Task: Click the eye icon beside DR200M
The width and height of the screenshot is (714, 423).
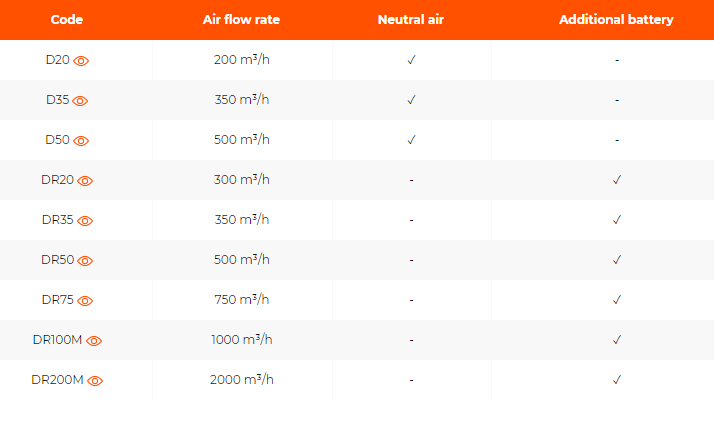Action: (x=95, y=380)
